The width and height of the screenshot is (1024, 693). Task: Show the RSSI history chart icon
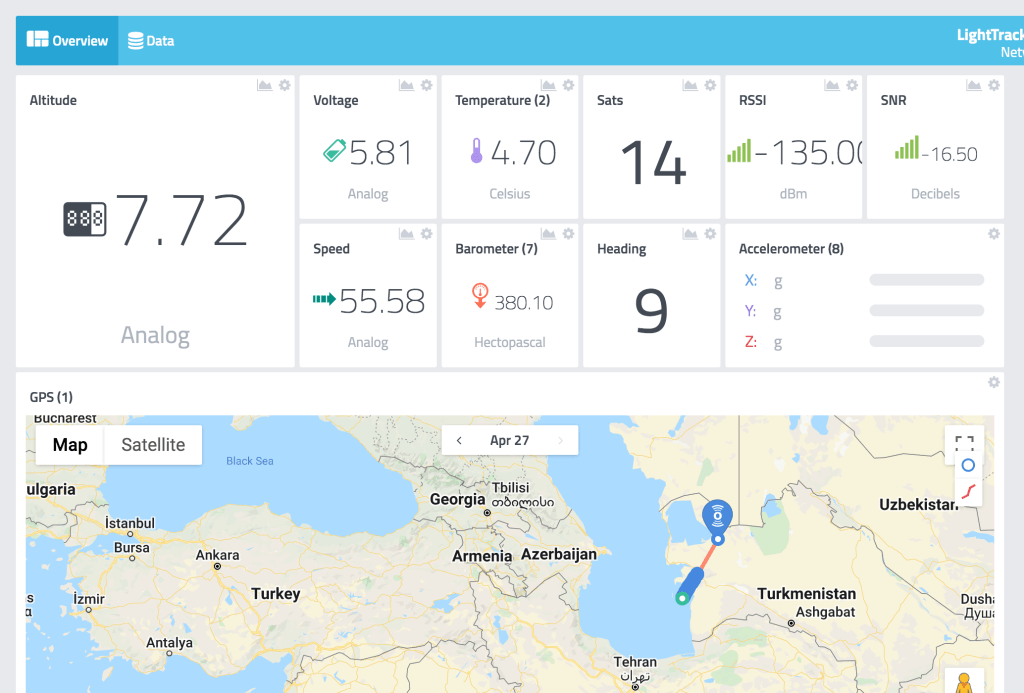click(832, 86)
